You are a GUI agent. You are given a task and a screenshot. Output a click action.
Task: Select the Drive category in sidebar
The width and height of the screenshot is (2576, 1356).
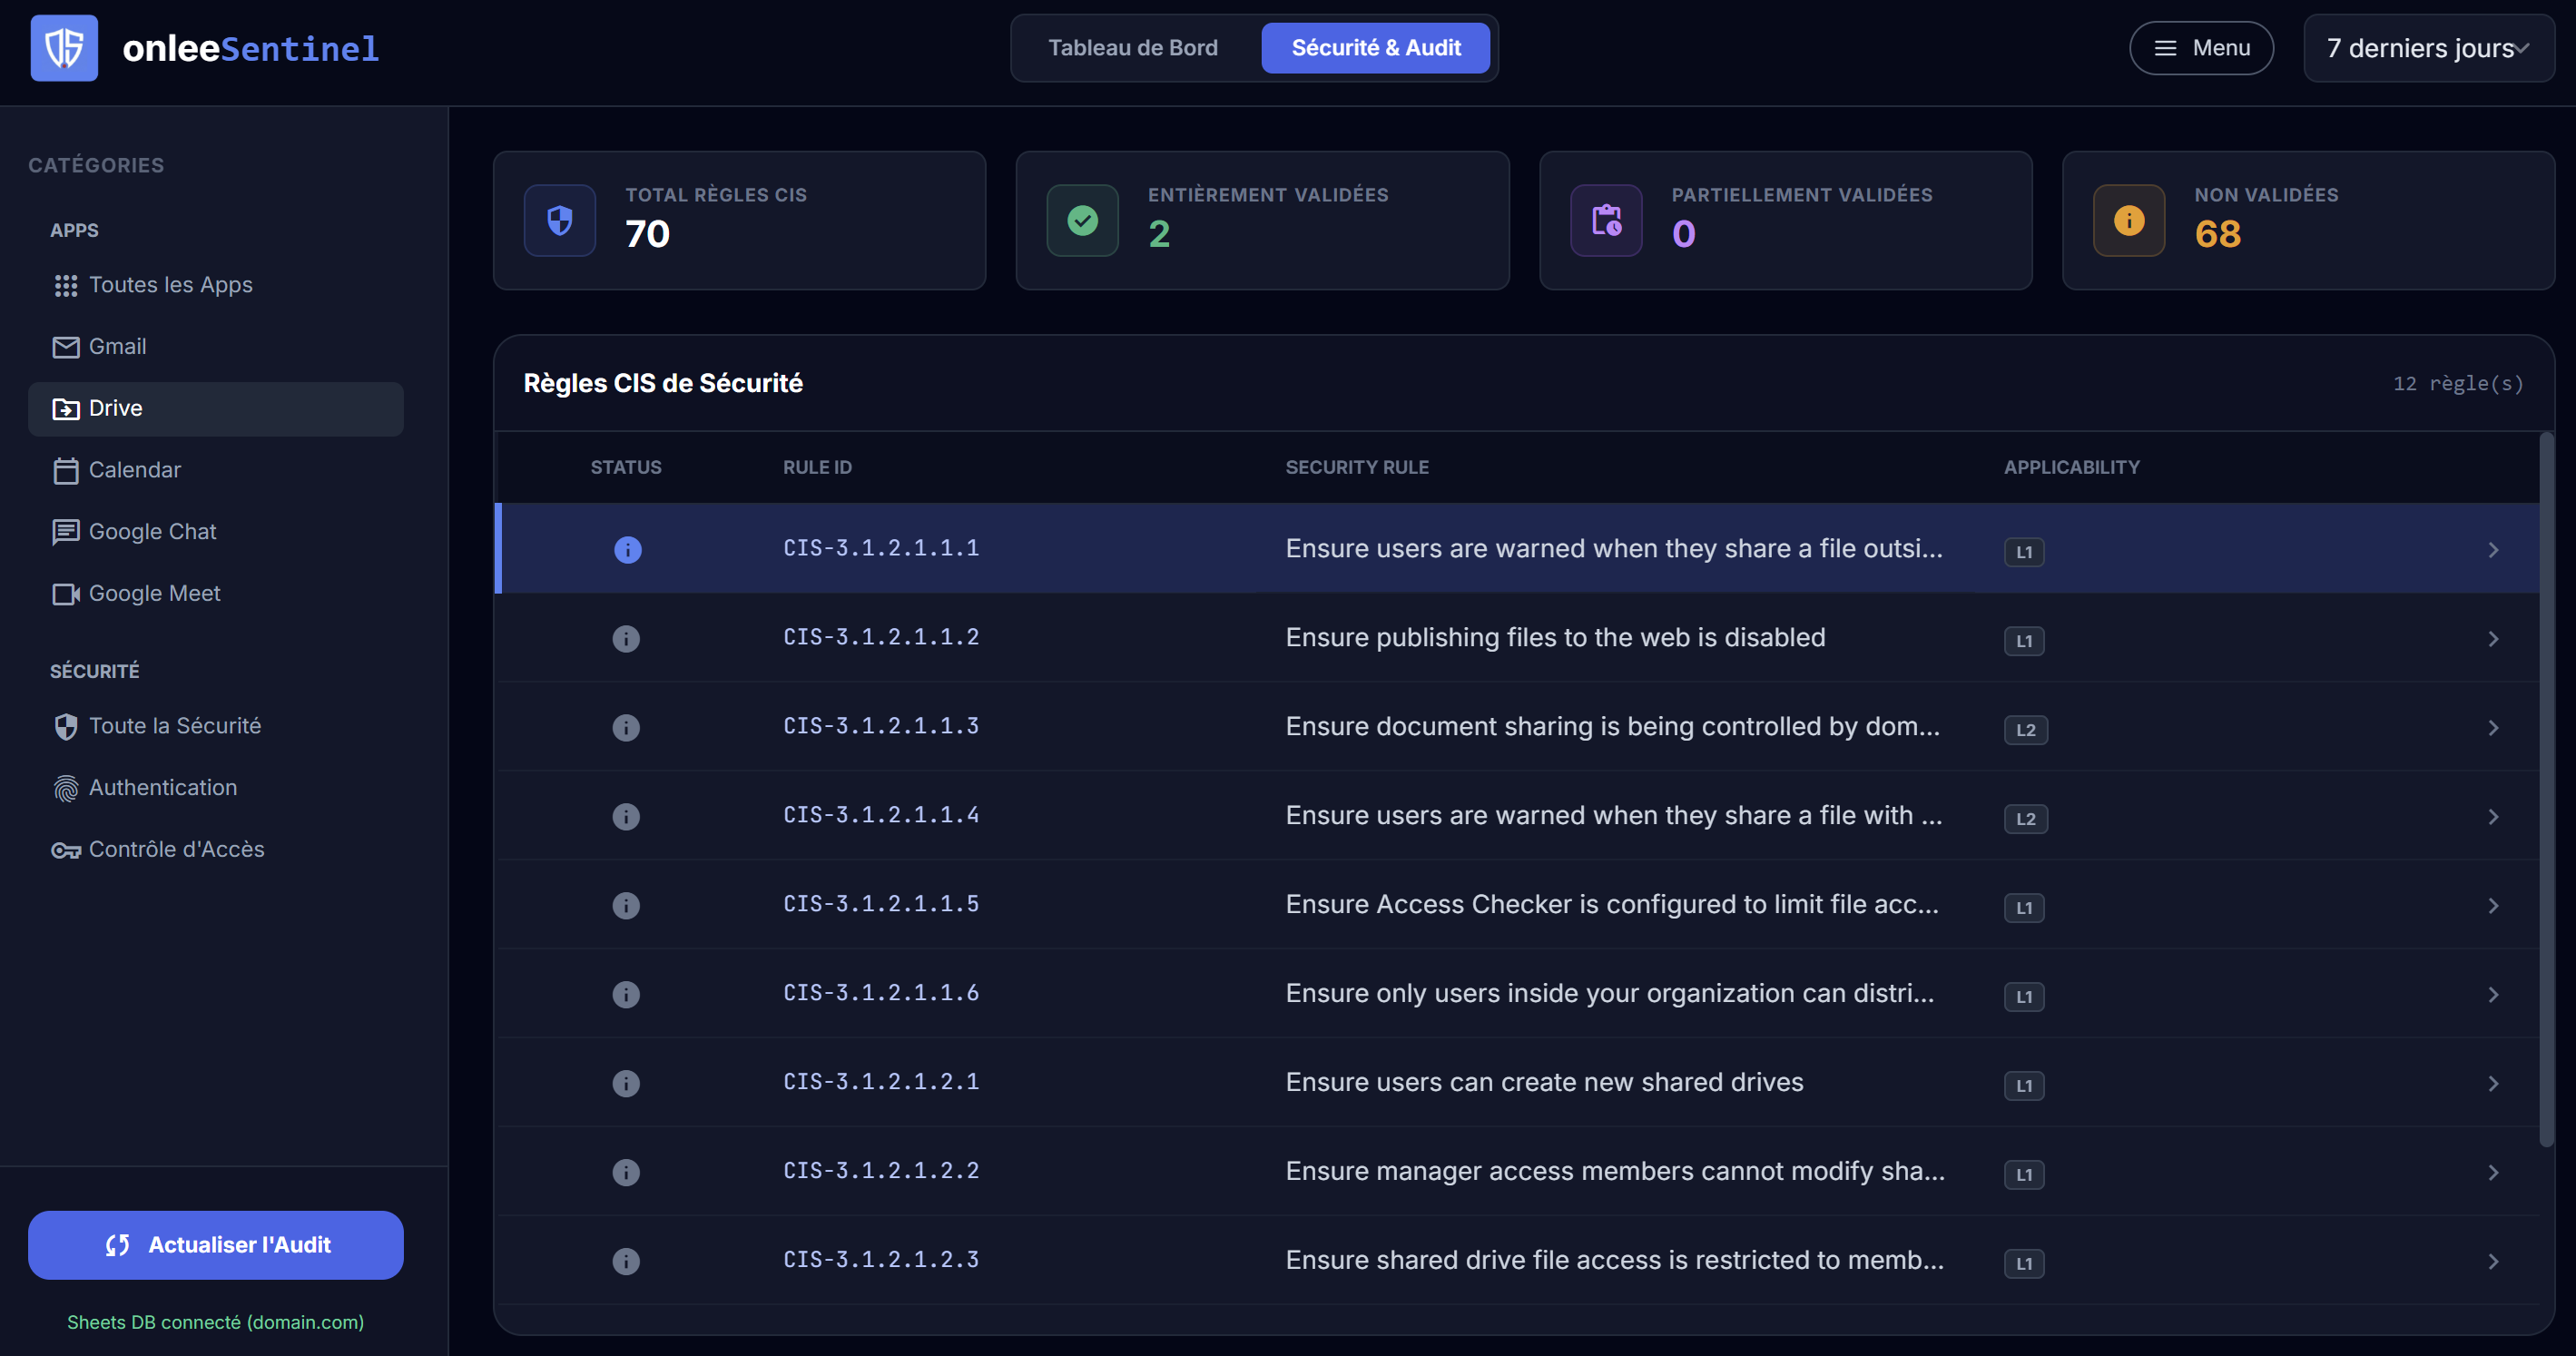(216, 409)
